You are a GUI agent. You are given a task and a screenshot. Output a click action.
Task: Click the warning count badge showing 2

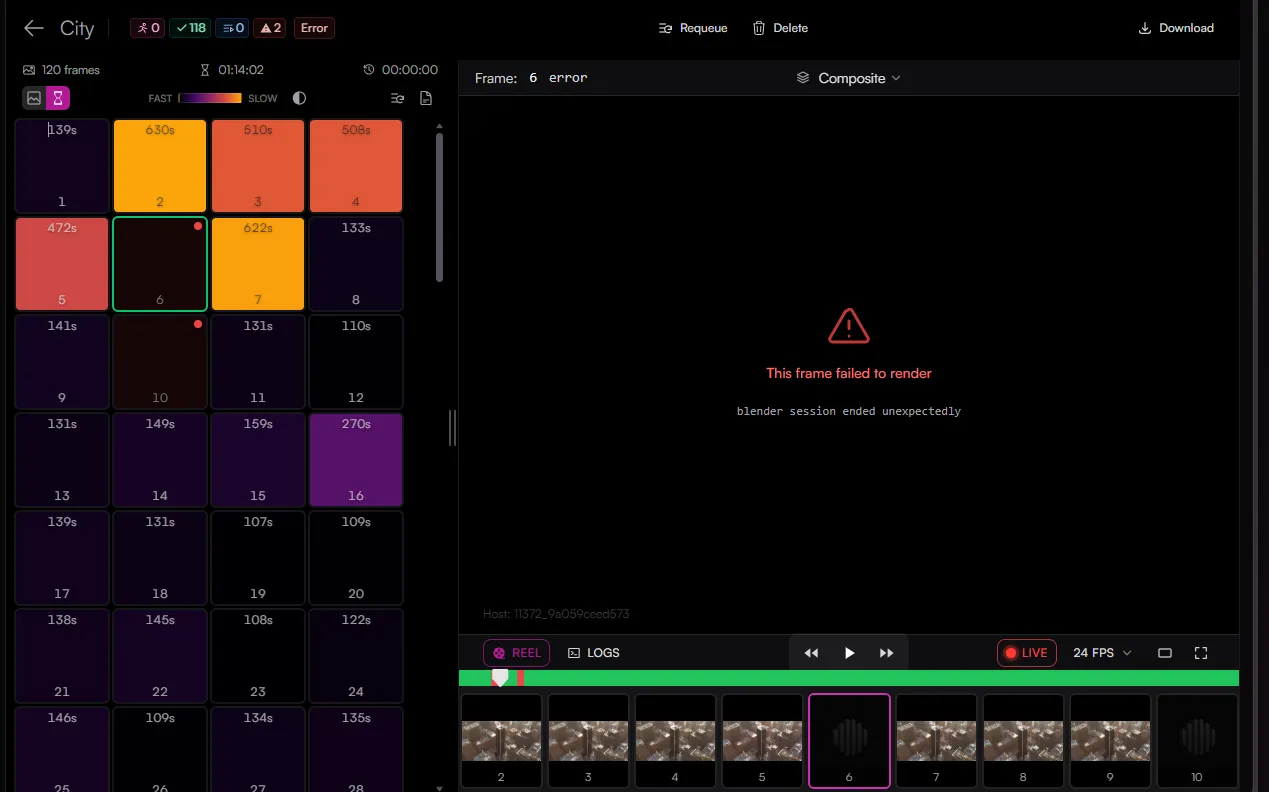coord(270,28)
